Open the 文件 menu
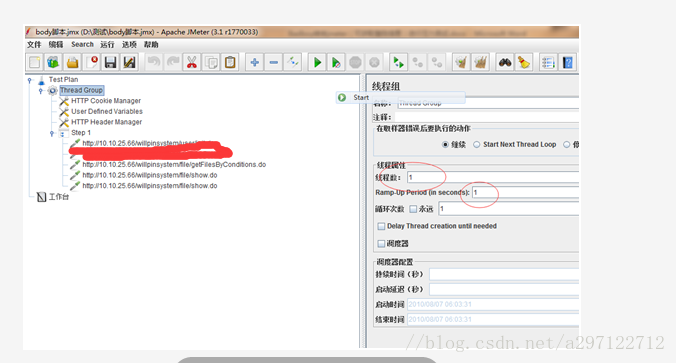 coord(34,44)
